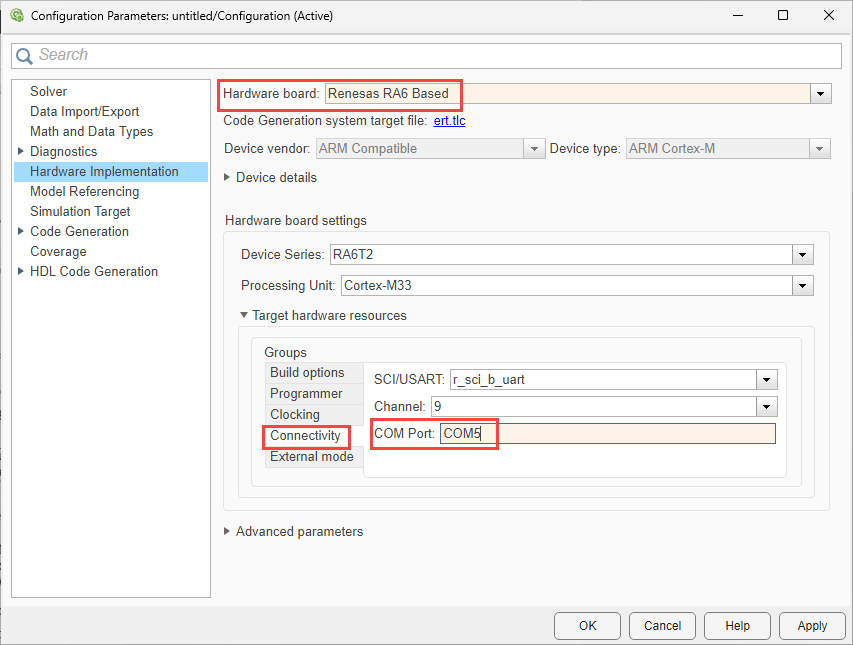Image resolution: width=853 pixels, height=645 pixels.
Task: Select Build options group
Action: pyautogui.click(x=307, y=372)
